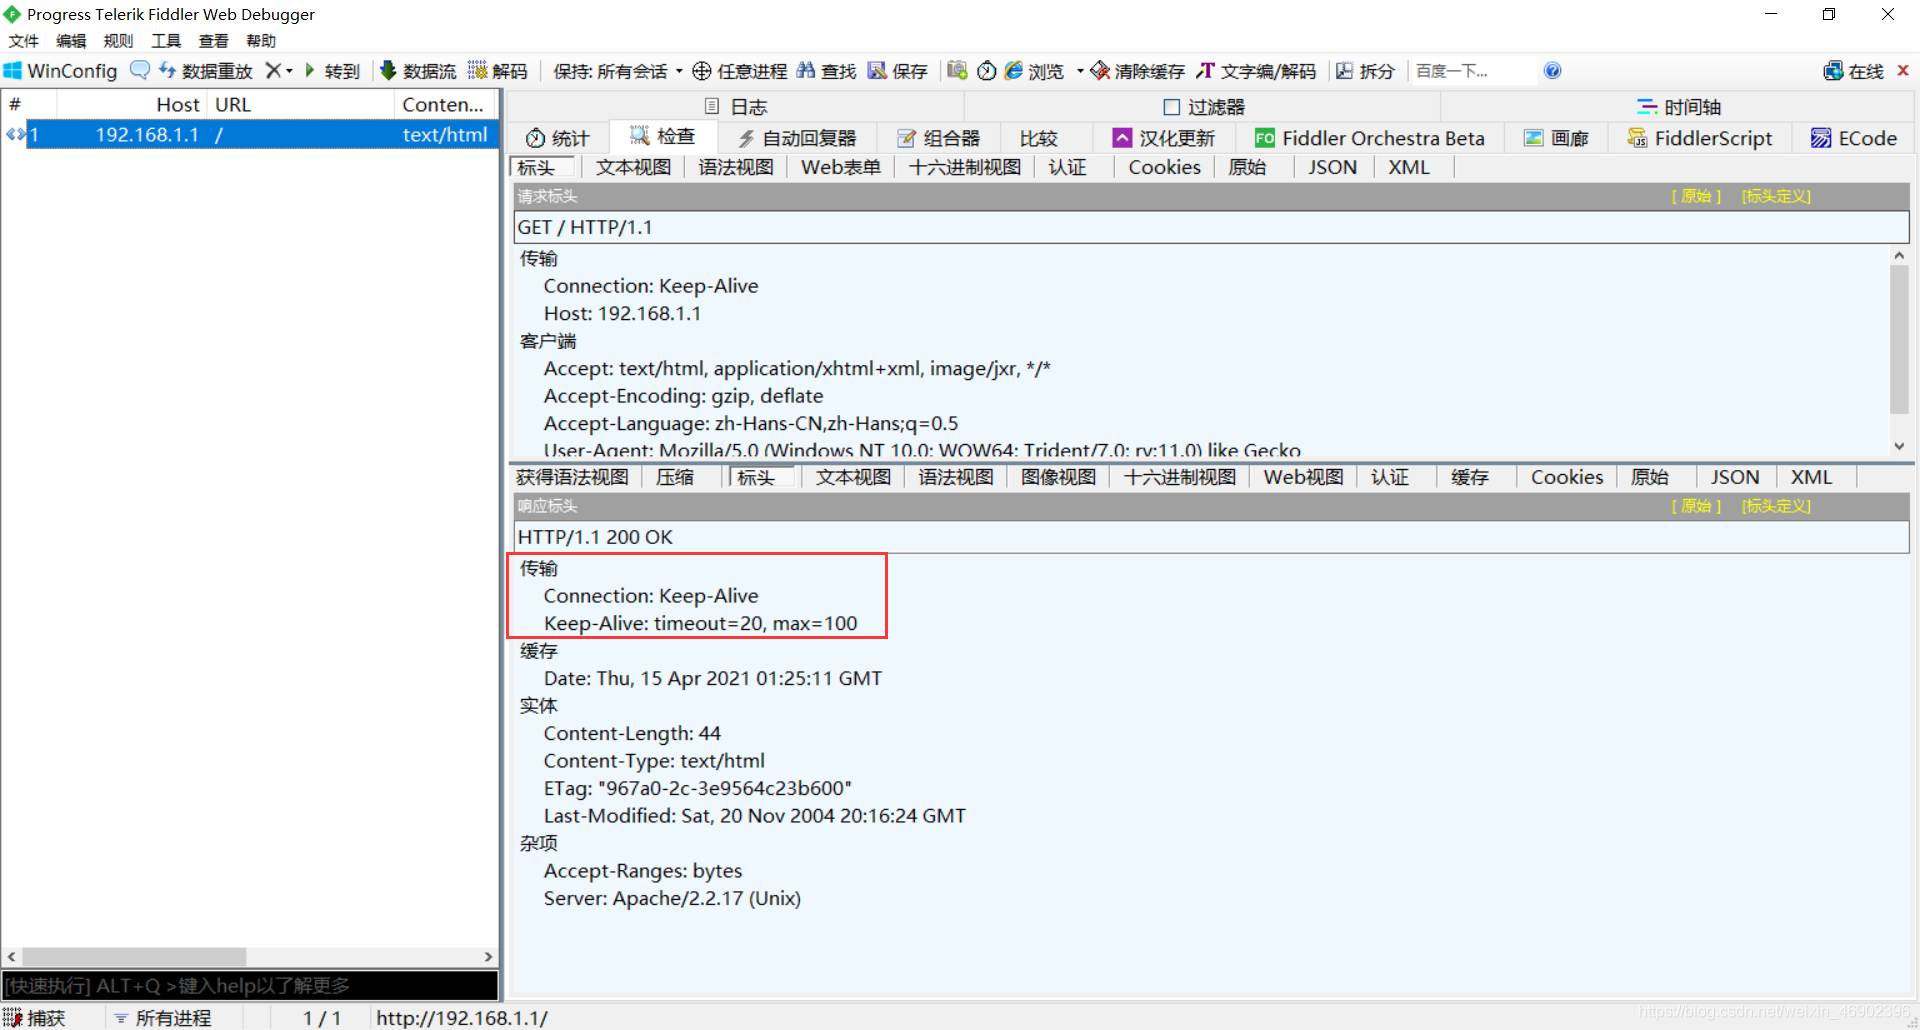Open the ECode tab
The width and height of the screenshot is (1920, 1030).
[1854, 138]
